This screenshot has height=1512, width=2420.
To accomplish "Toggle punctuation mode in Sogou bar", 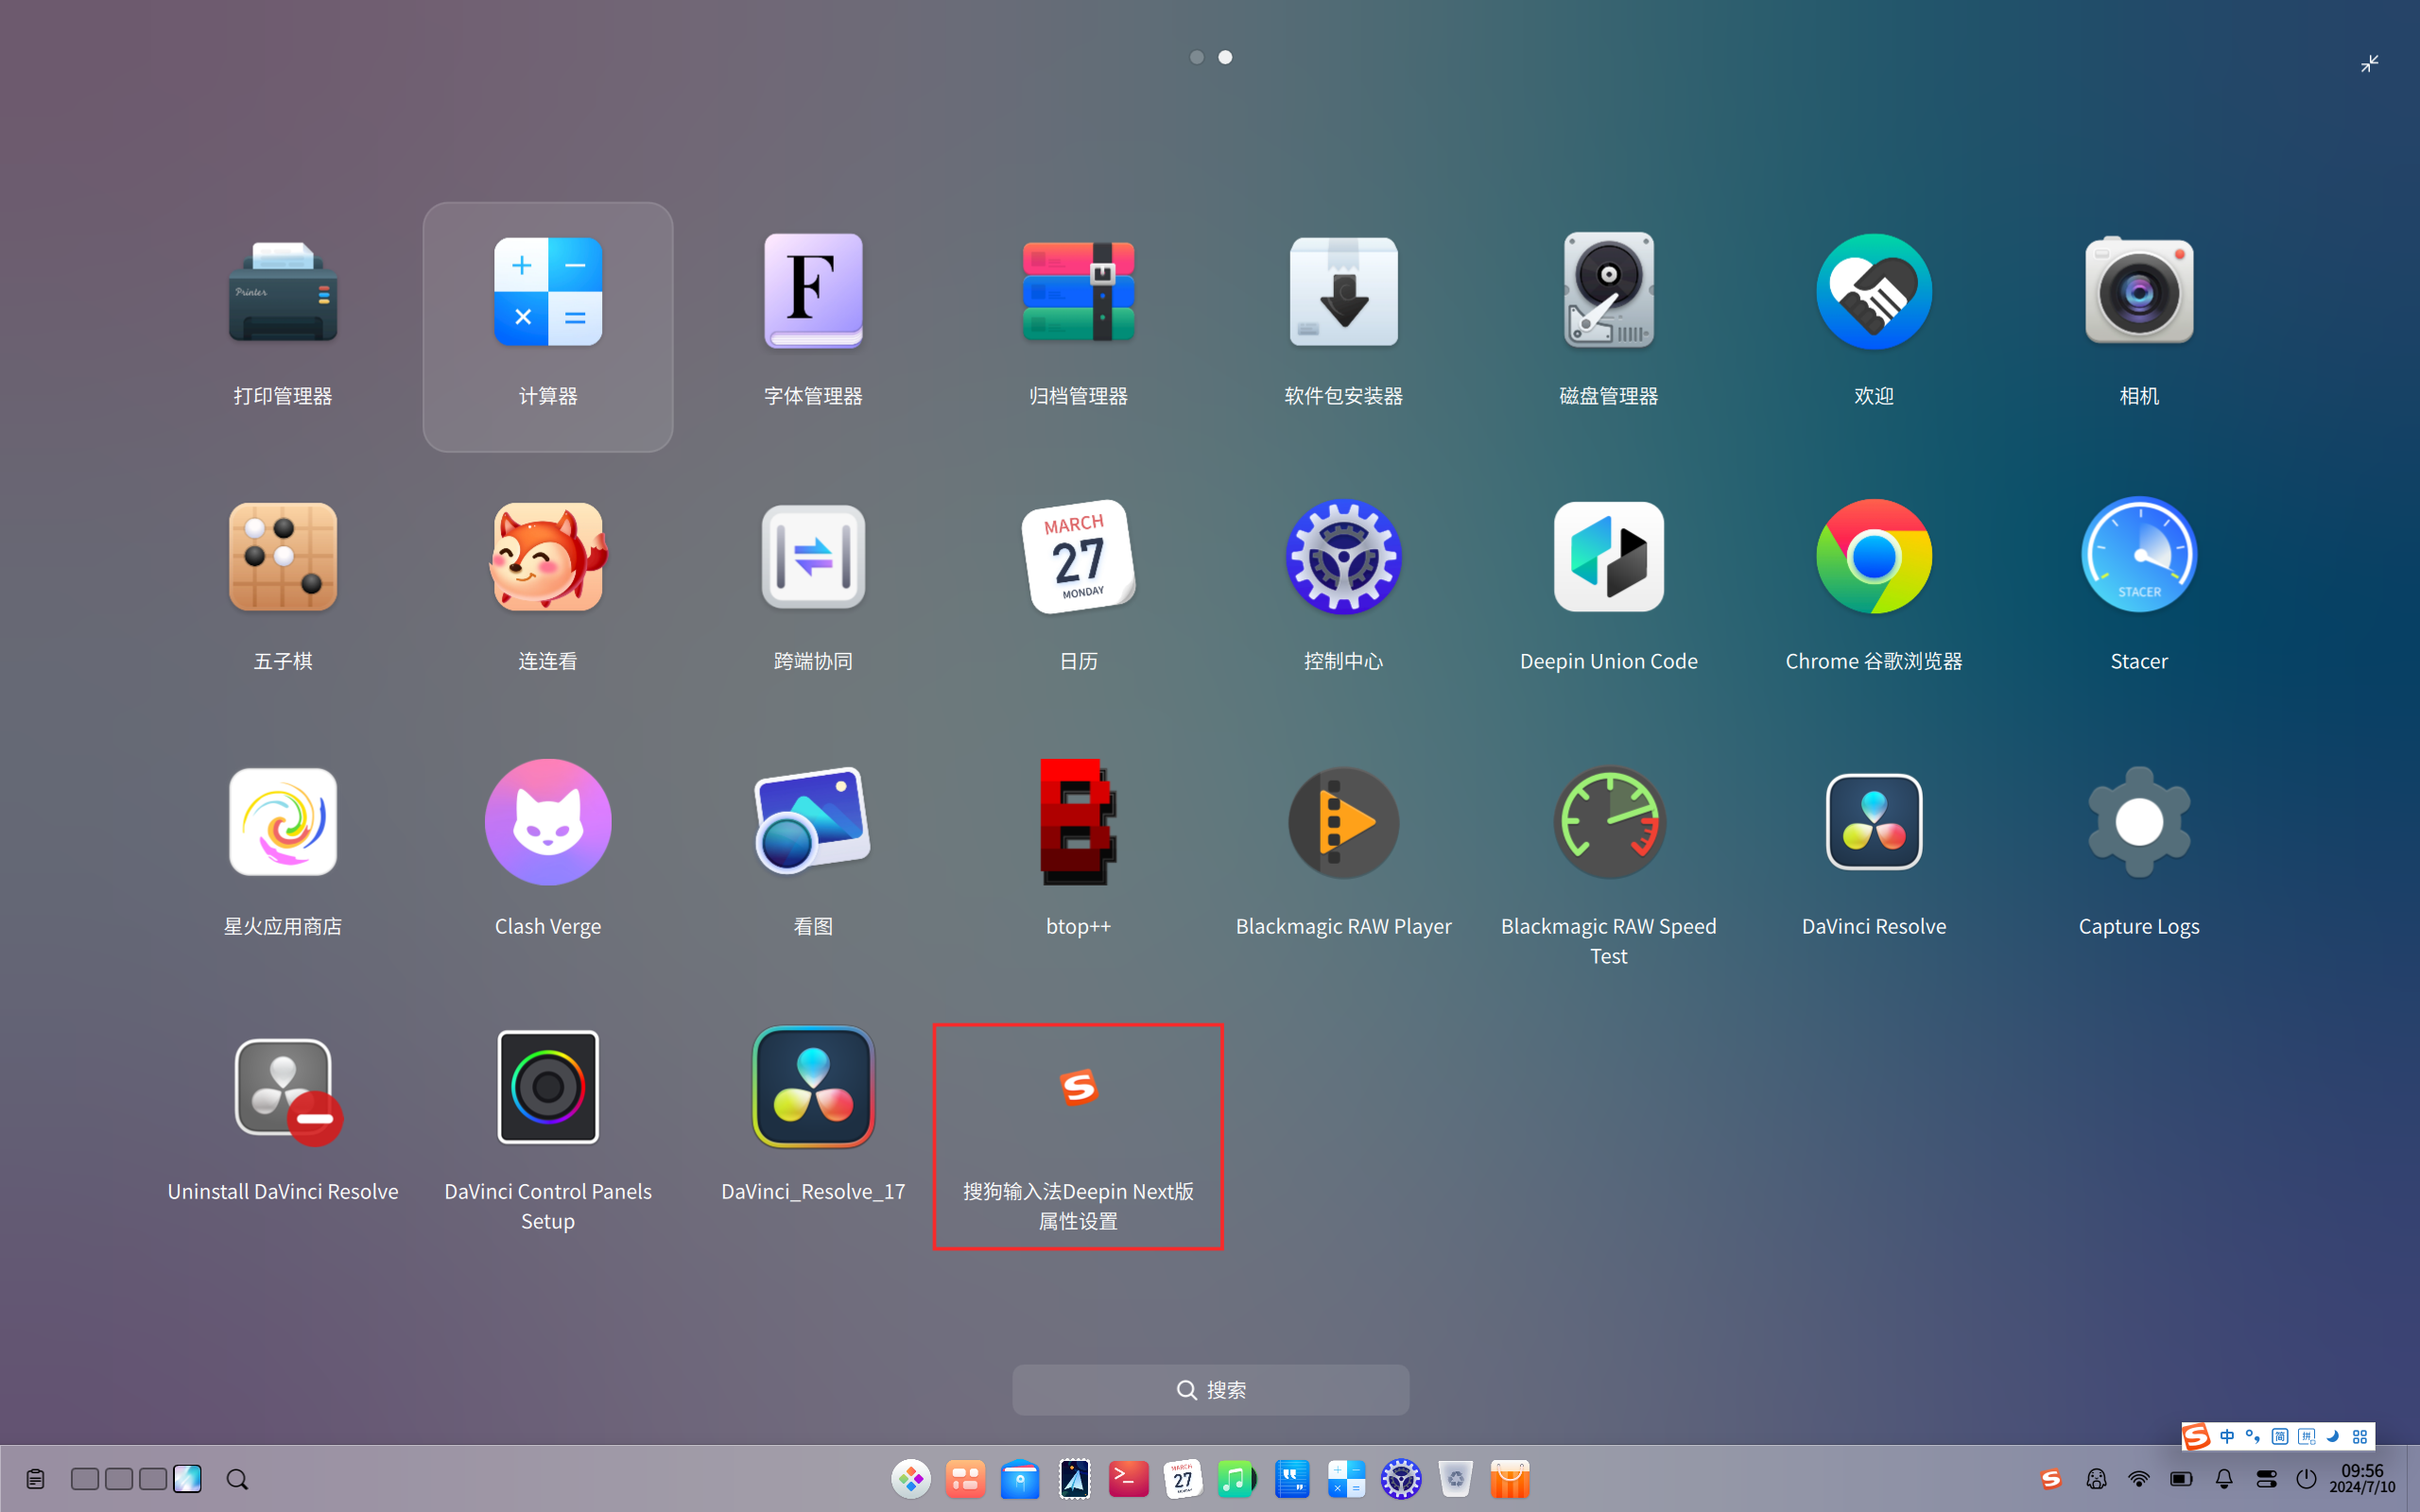I will [2253, 1436].
